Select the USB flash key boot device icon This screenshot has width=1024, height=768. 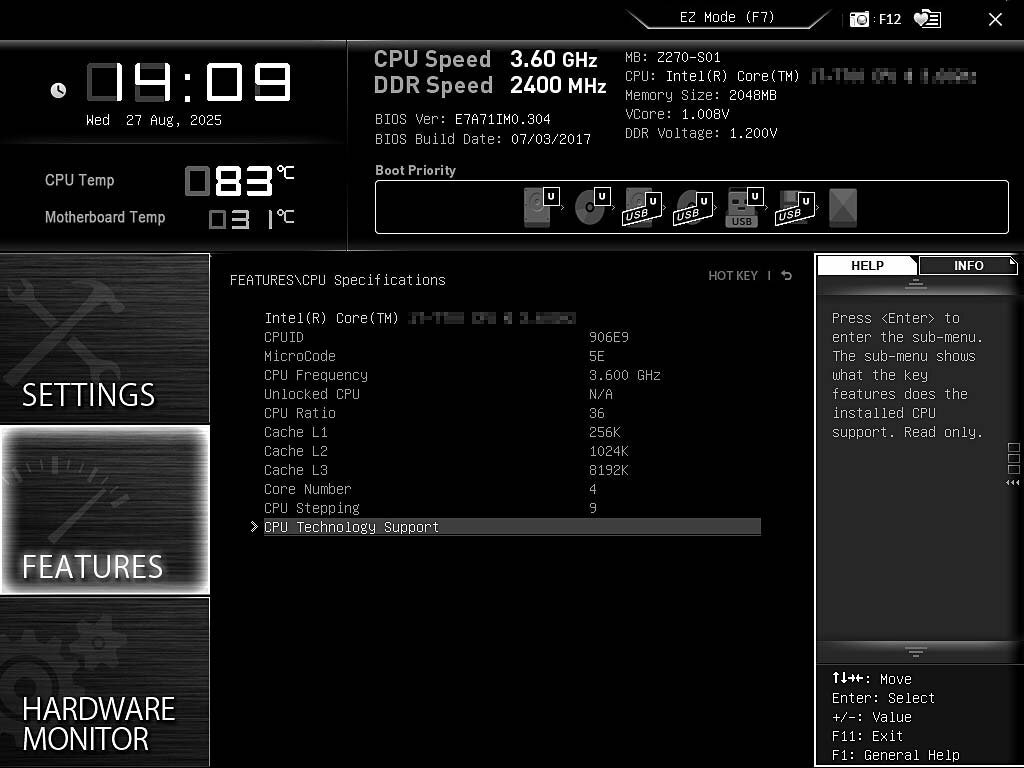tap(743, 207)
